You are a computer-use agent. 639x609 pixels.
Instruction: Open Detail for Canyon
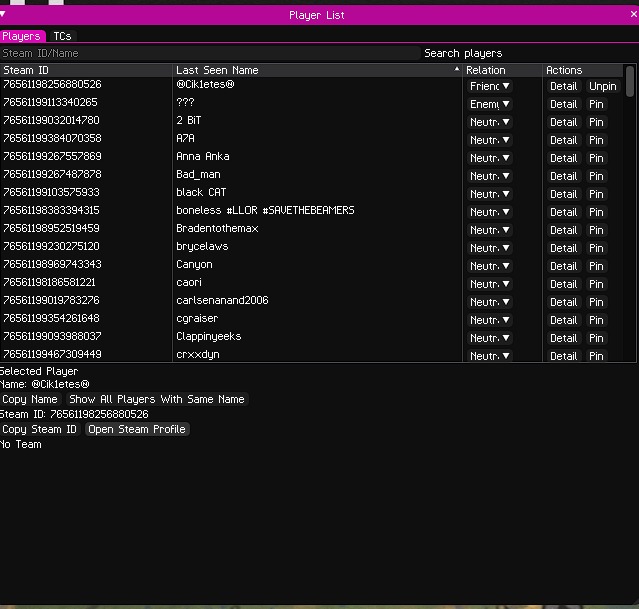(x=563, y=266)
